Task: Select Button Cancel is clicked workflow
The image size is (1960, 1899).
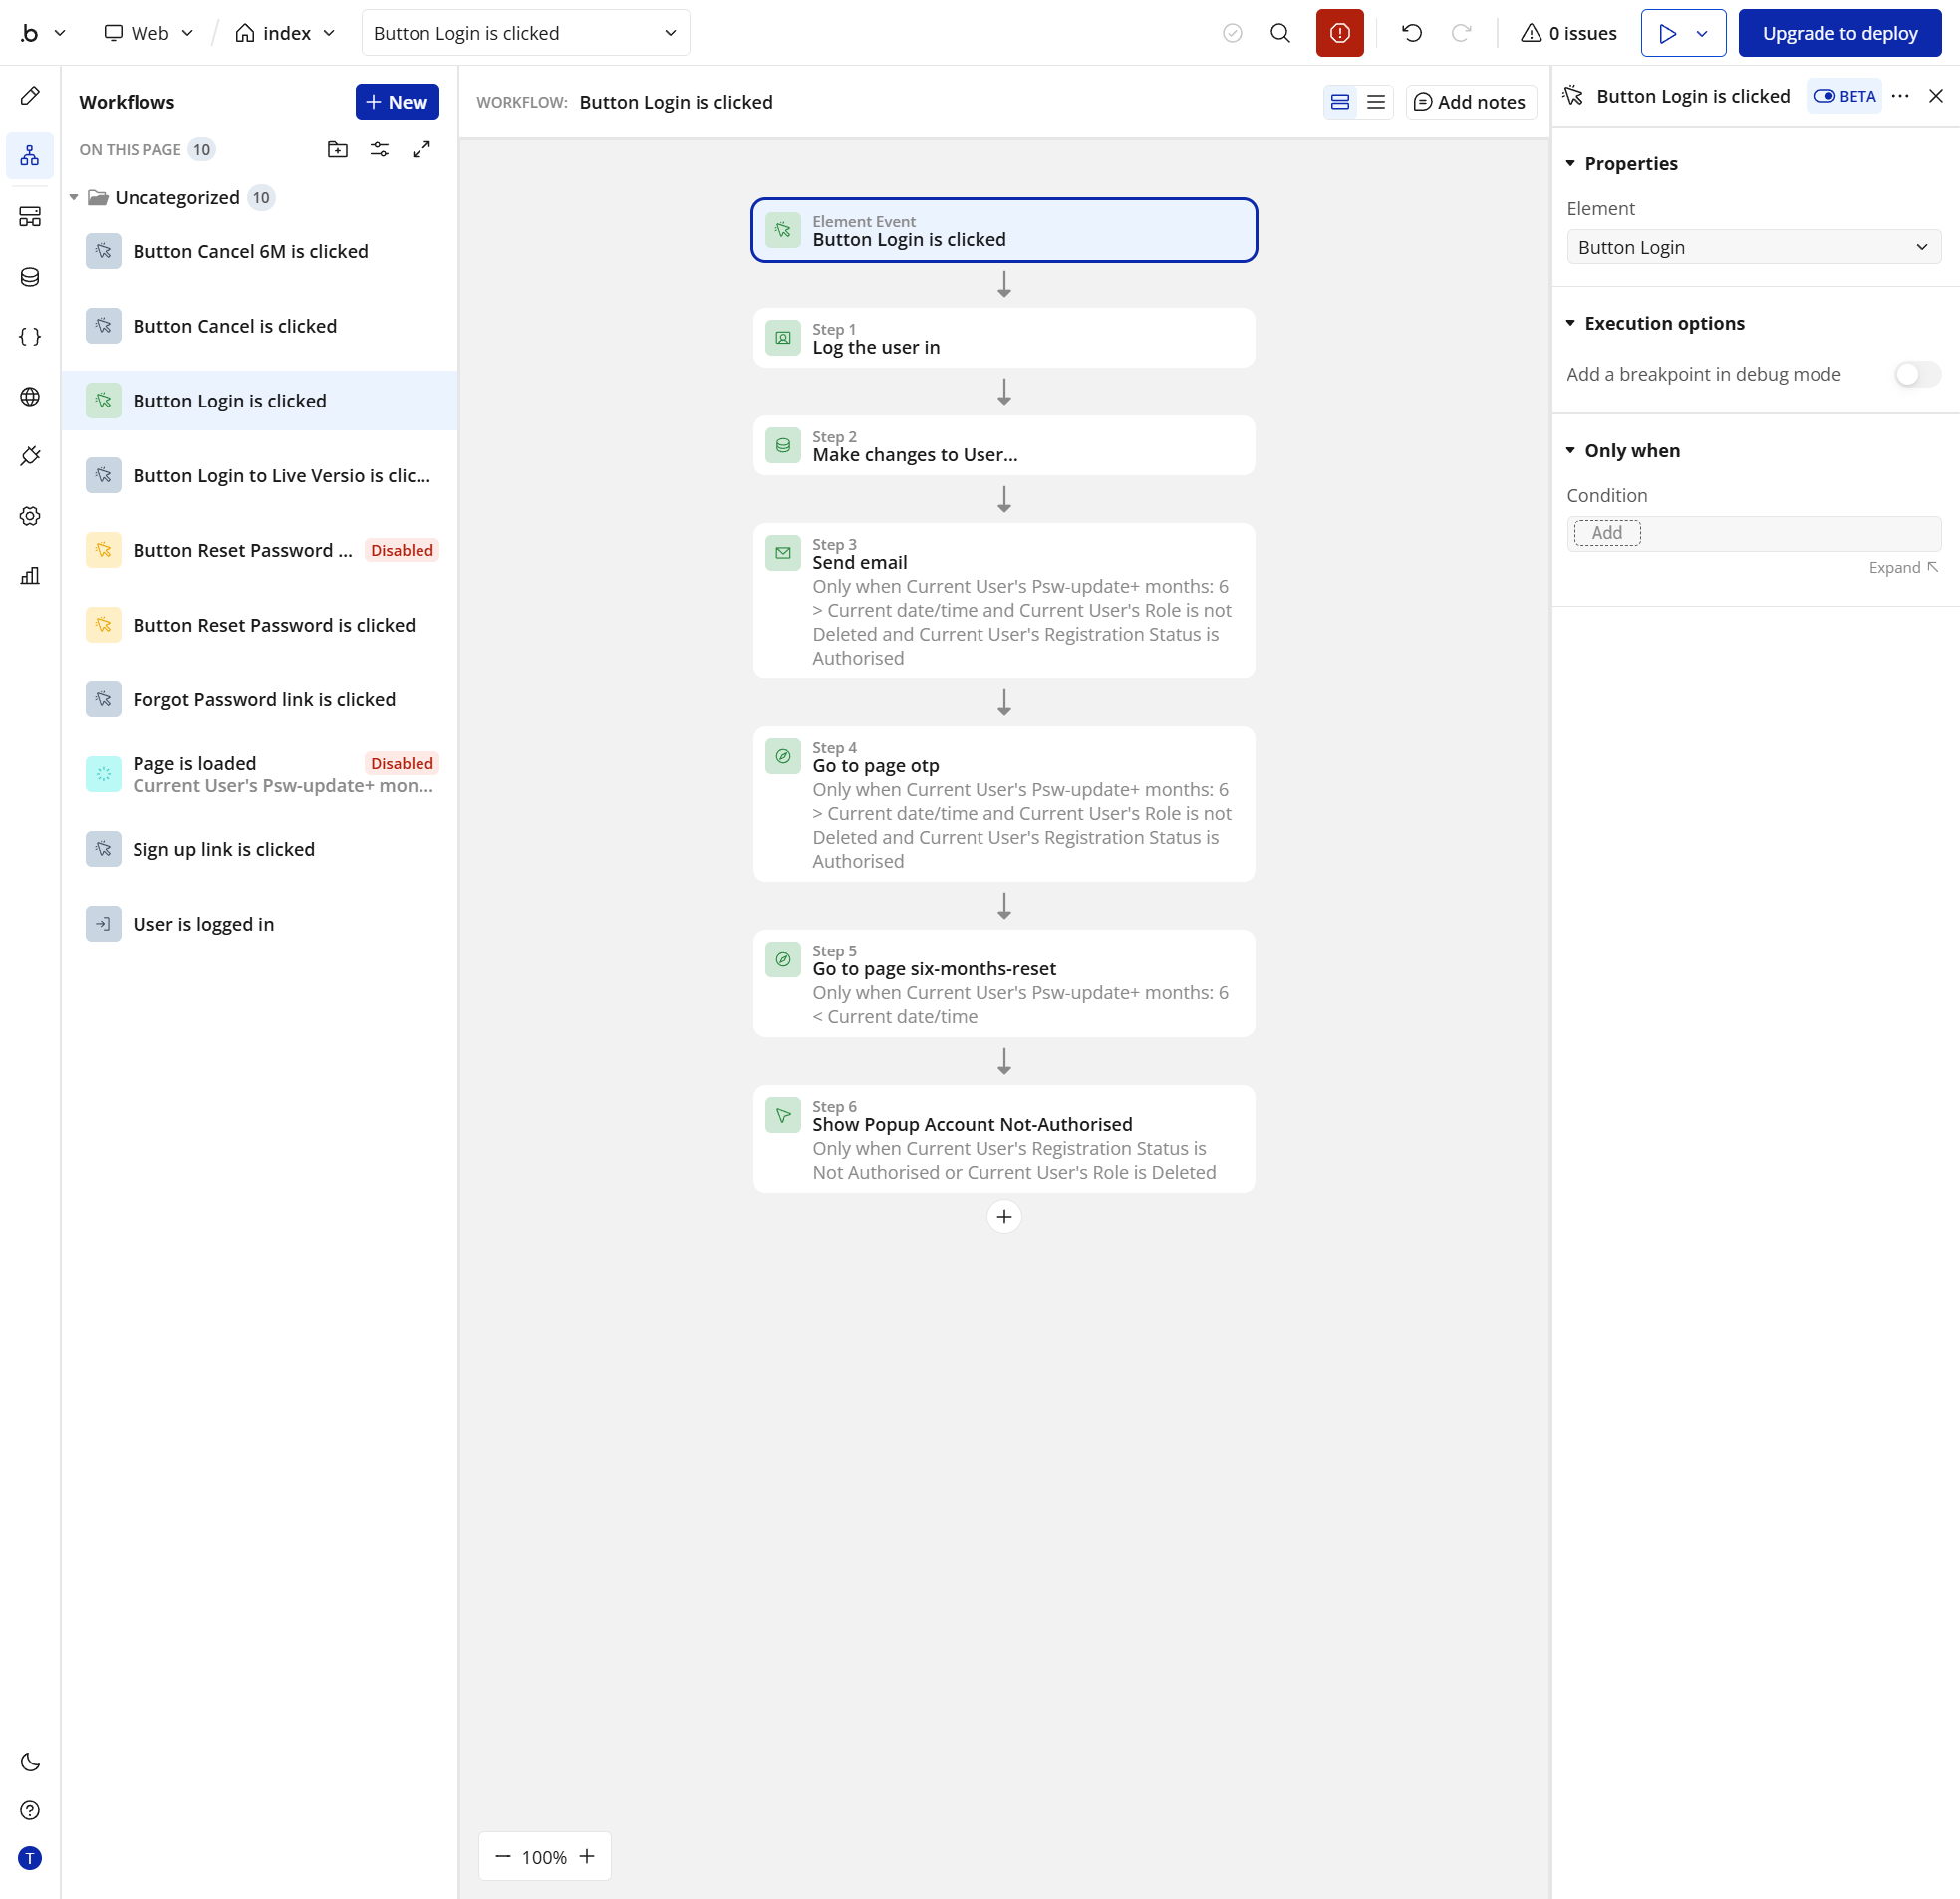Action: [260, 326]
